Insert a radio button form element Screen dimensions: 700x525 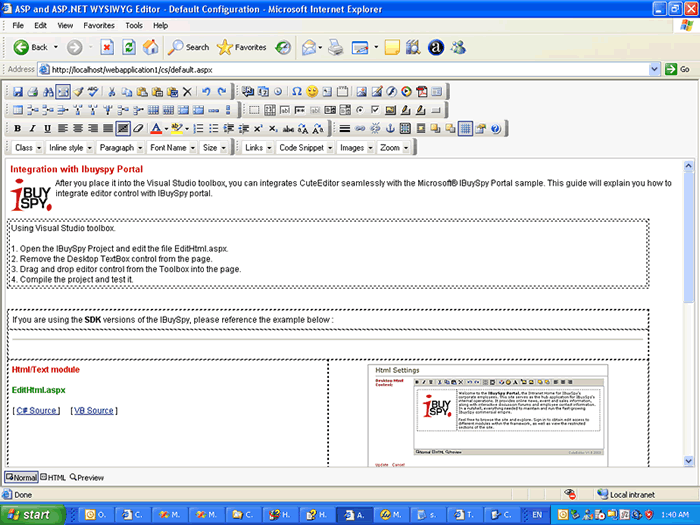pos(360,110)
